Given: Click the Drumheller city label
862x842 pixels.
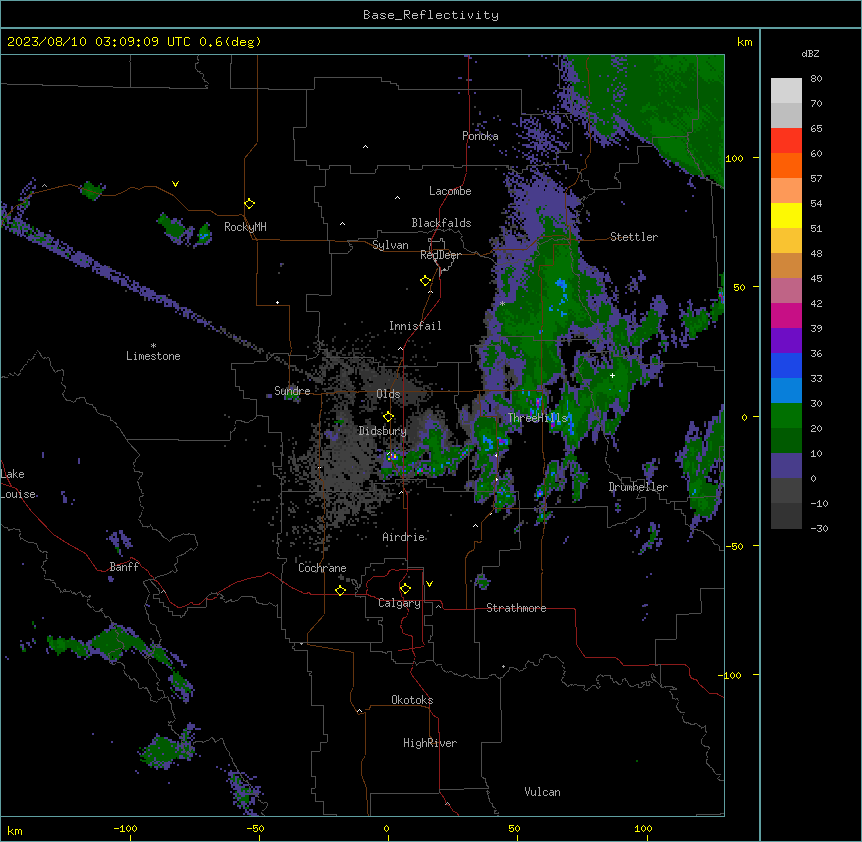Looking at the screenshot, I should (638, 487).
